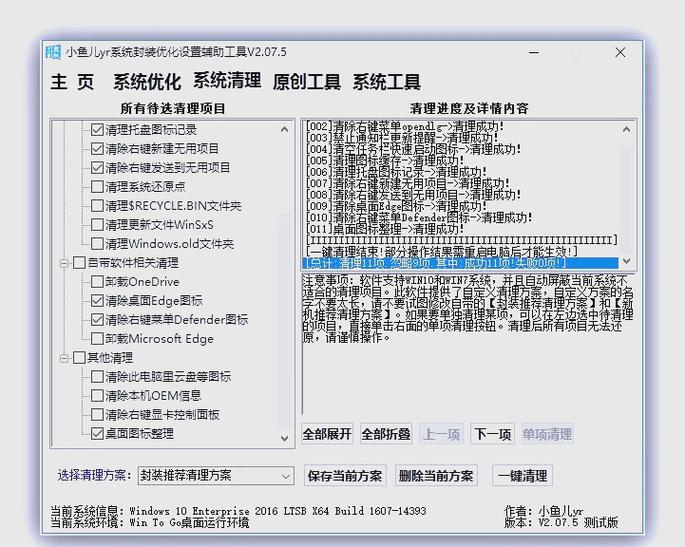Check 清理Windows.old文件夹
685x547 pixels.
pyautogui.click(x=97, y=244)
